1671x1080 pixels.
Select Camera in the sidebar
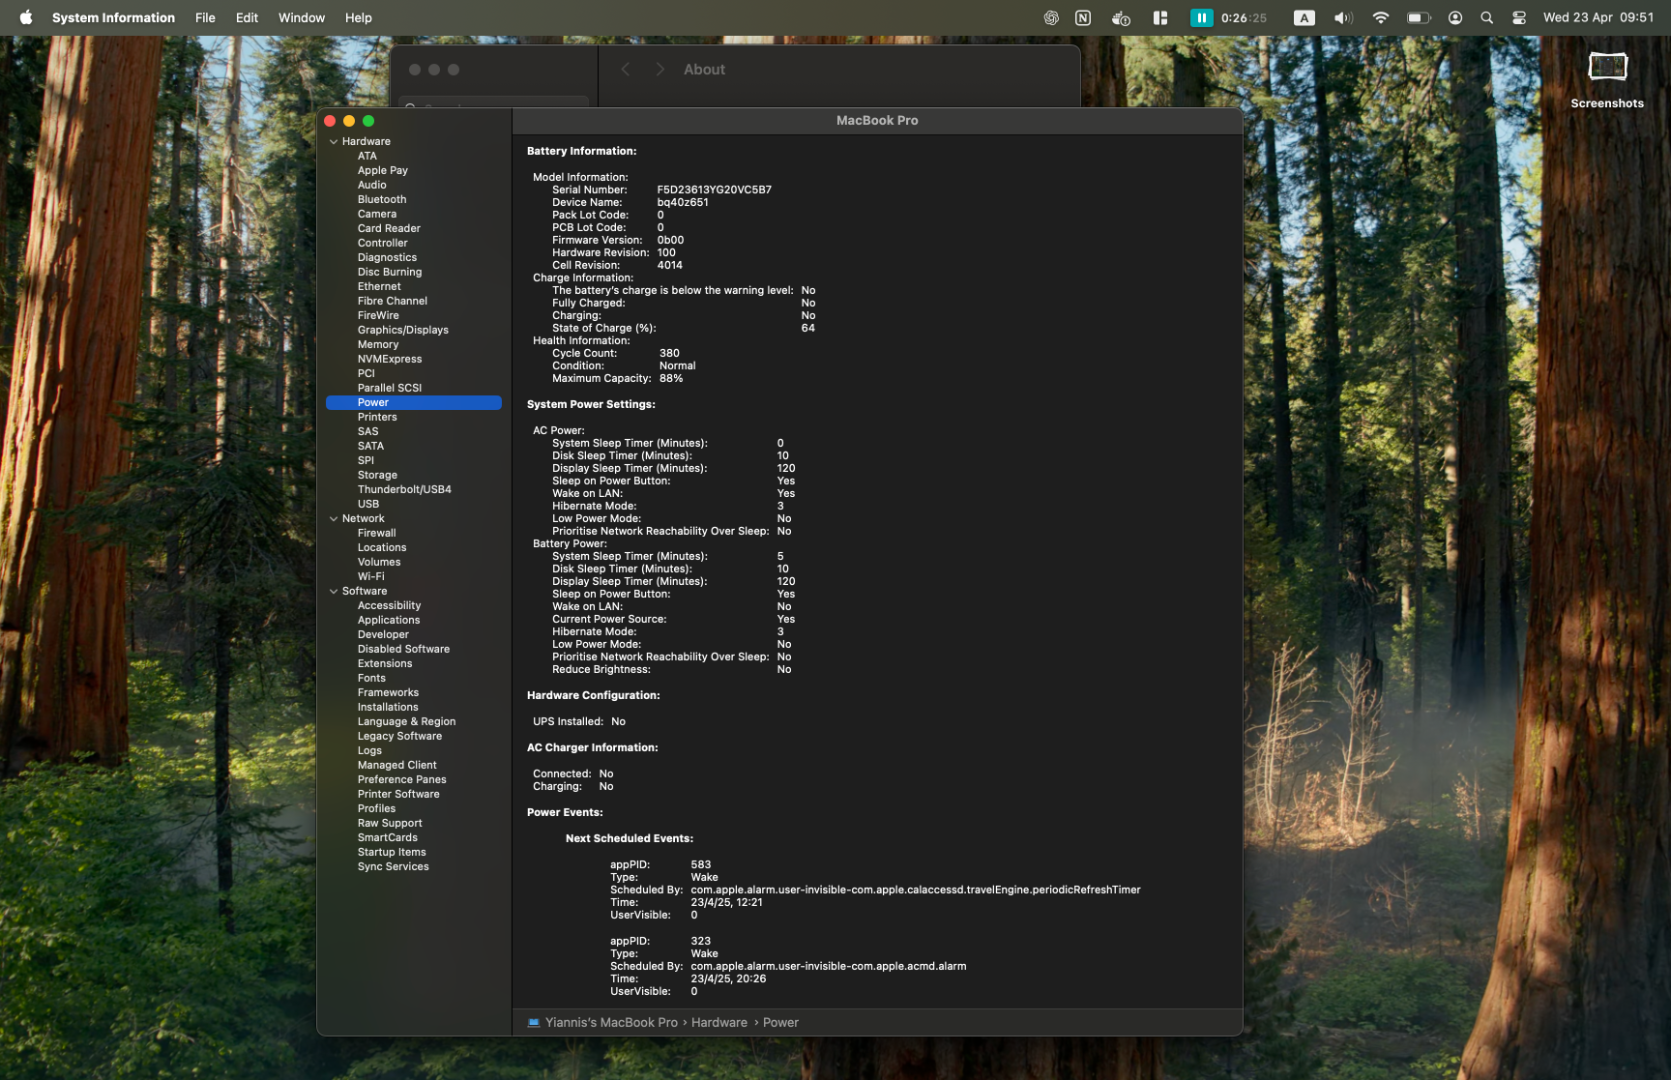tap(377, 214)
